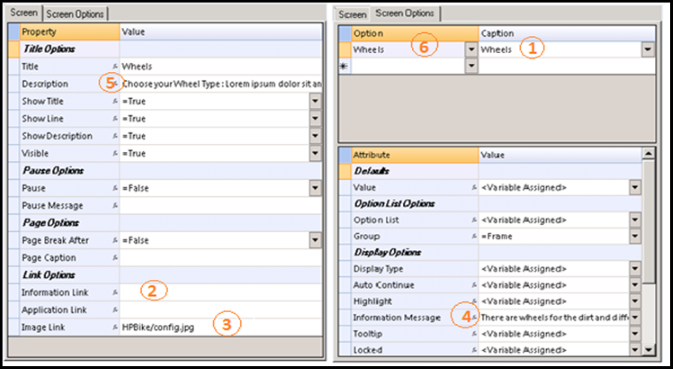The height and width of the screenshot is (369, 673).
Task: Click the formula icon beside Show Line
Action: (115, 118)
